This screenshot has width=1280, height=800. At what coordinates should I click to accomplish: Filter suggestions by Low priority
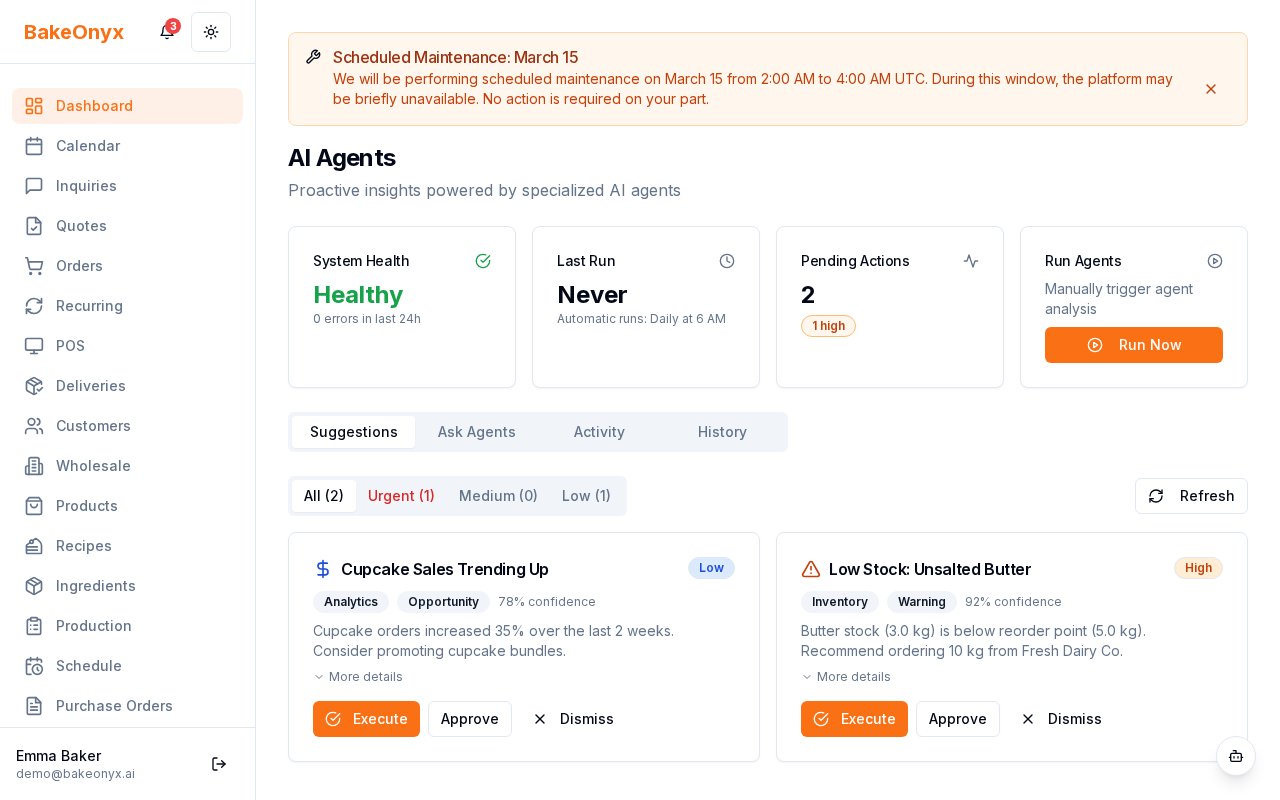tap(586, 496)
